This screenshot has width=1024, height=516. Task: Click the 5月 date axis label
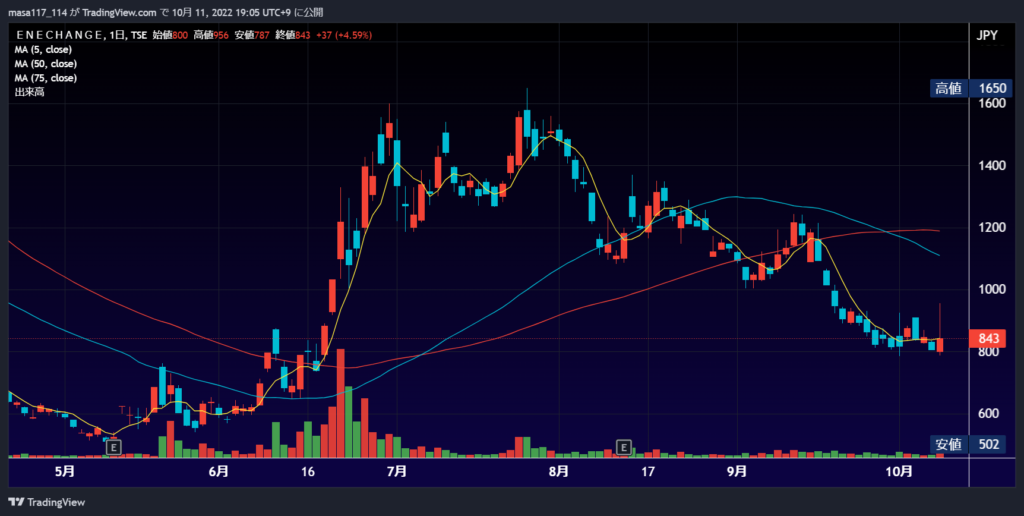coord(65,472)
